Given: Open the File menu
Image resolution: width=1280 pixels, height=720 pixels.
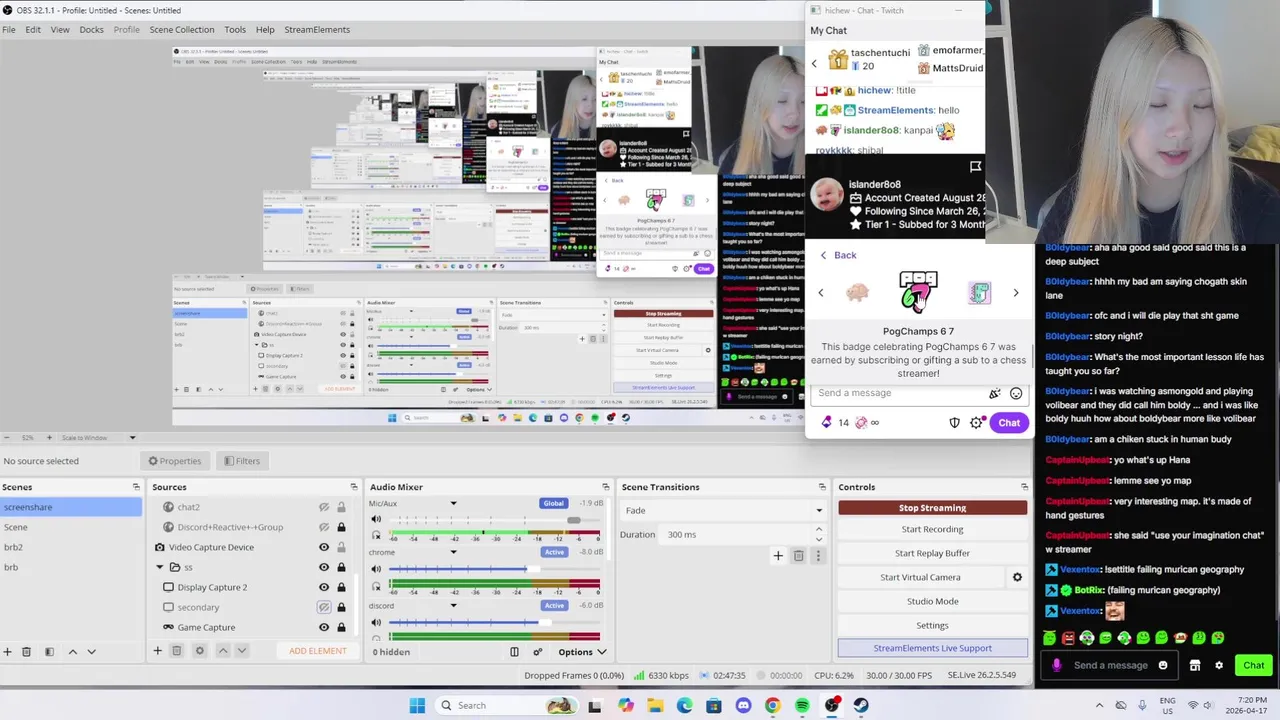Looking at the screenshot, I should 9,30.
